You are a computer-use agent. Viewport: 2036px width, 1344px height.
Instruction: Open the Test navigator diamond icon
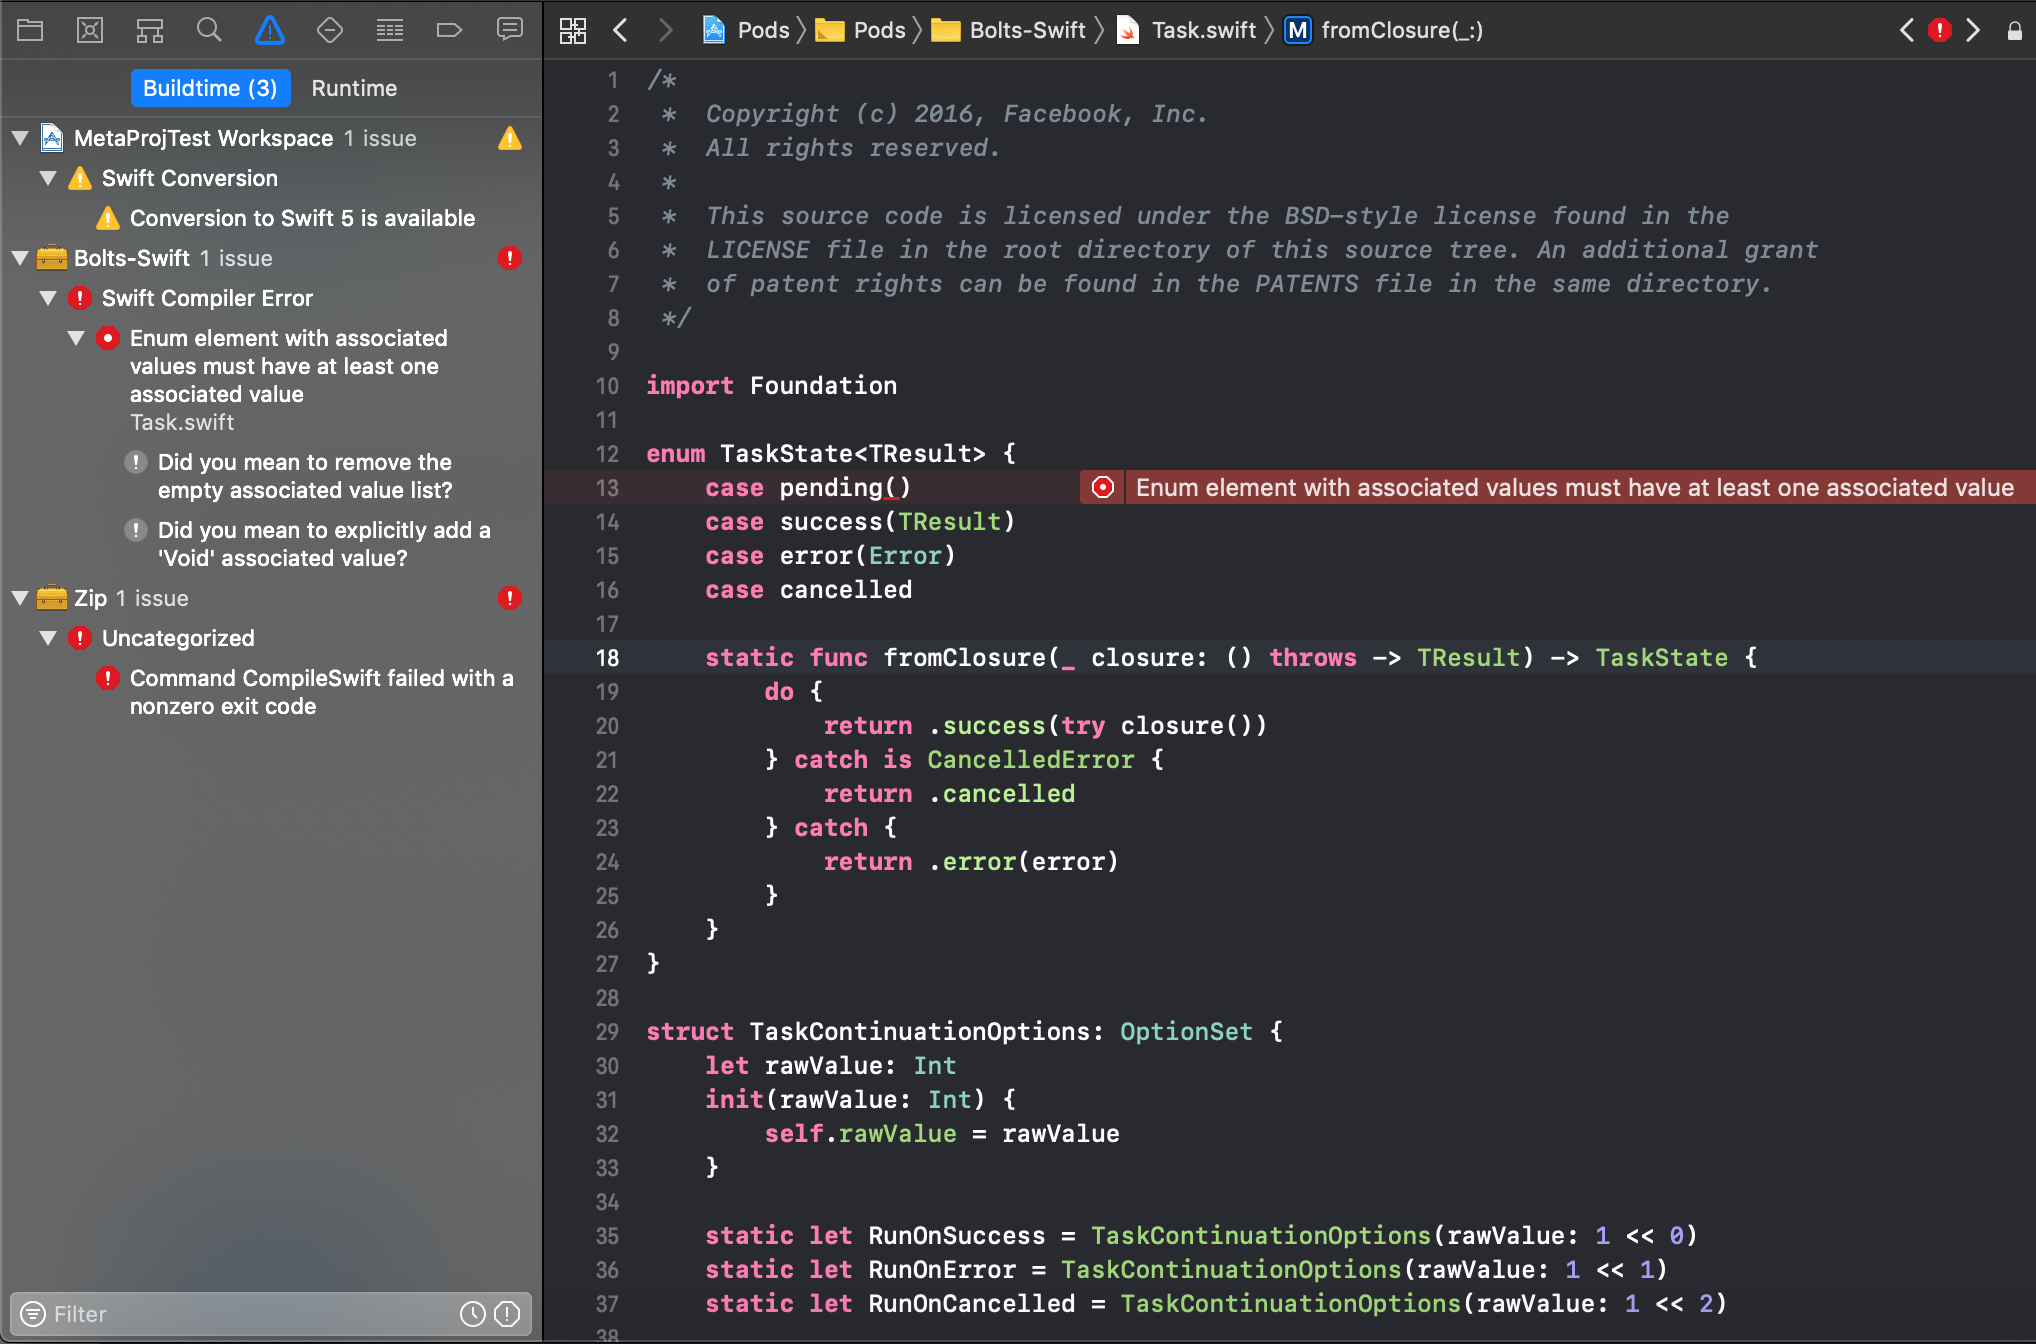coord(329,30)
